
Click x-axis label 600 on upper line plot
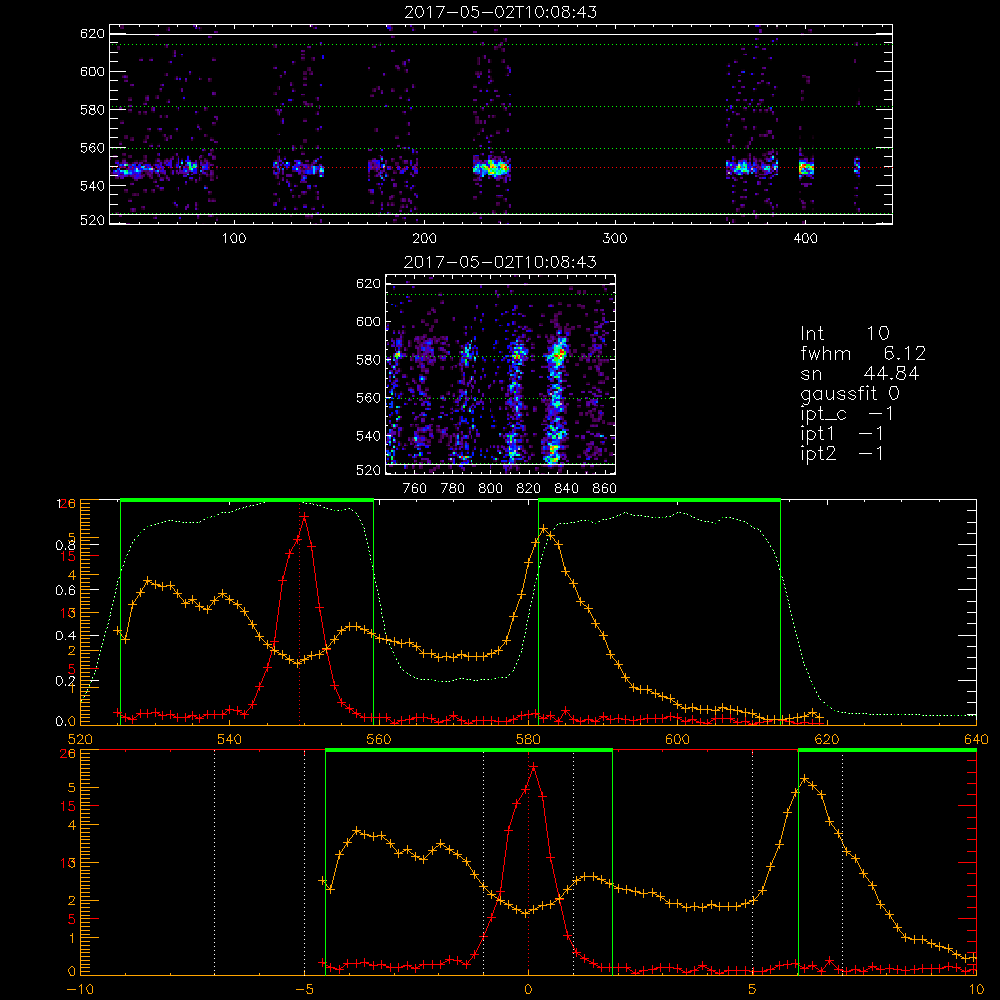tap(677, 739)
